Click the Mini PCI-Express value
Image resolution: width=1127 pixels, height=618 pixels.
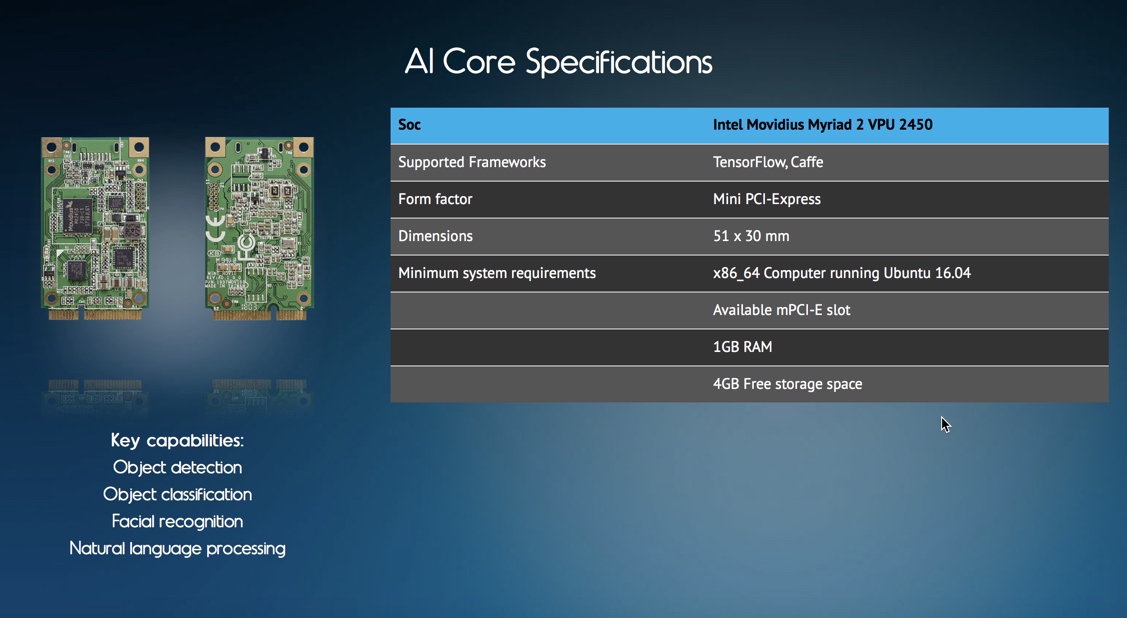coord(767,199)
